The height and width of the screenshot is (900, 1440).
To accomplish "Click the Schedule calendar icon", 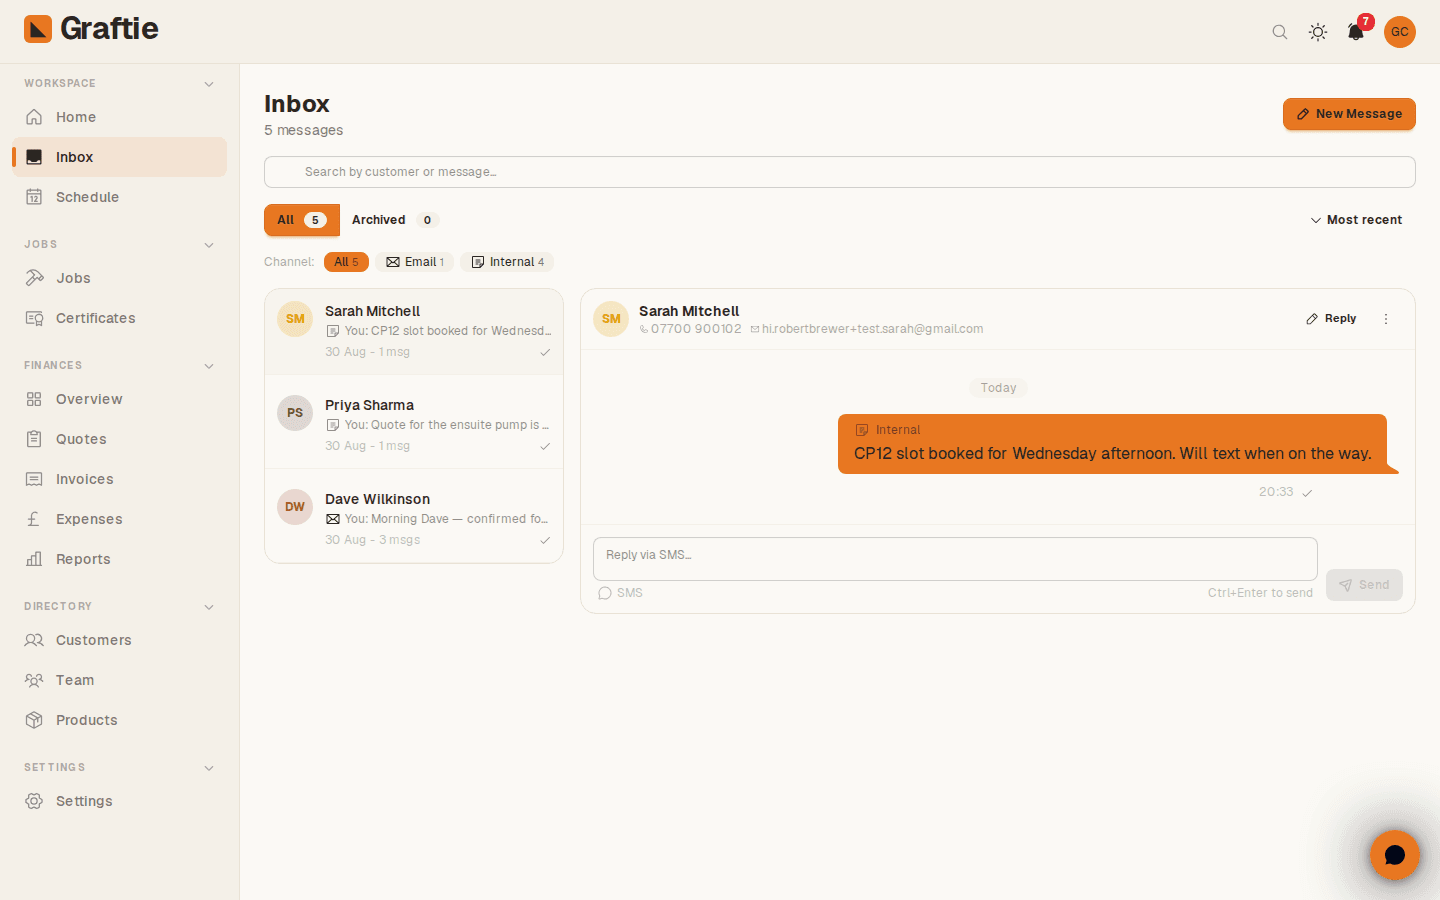I will point(34,197).
